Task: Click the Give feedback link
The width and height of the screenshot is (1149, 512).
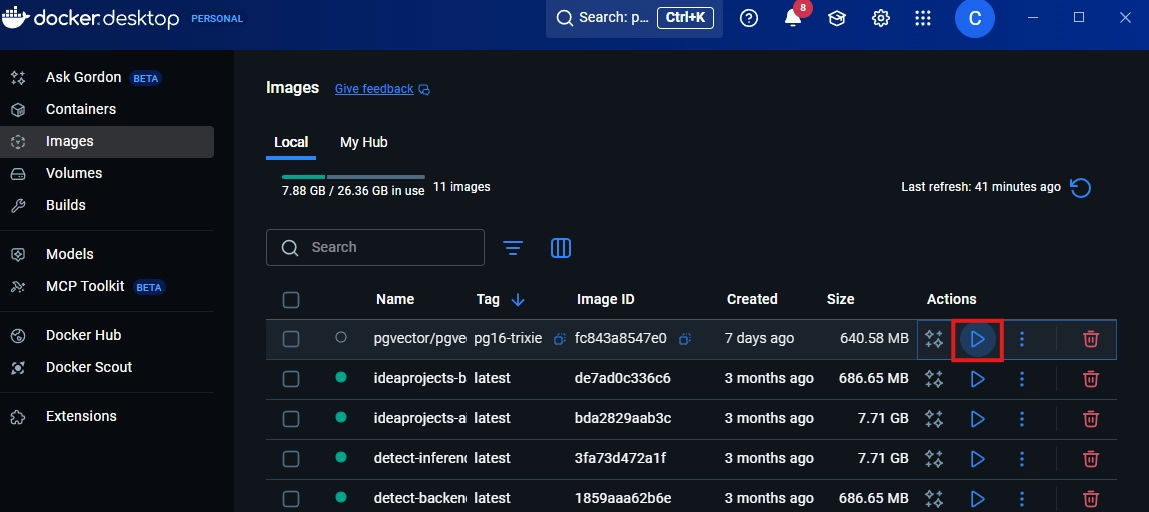Action: (374, 89)
